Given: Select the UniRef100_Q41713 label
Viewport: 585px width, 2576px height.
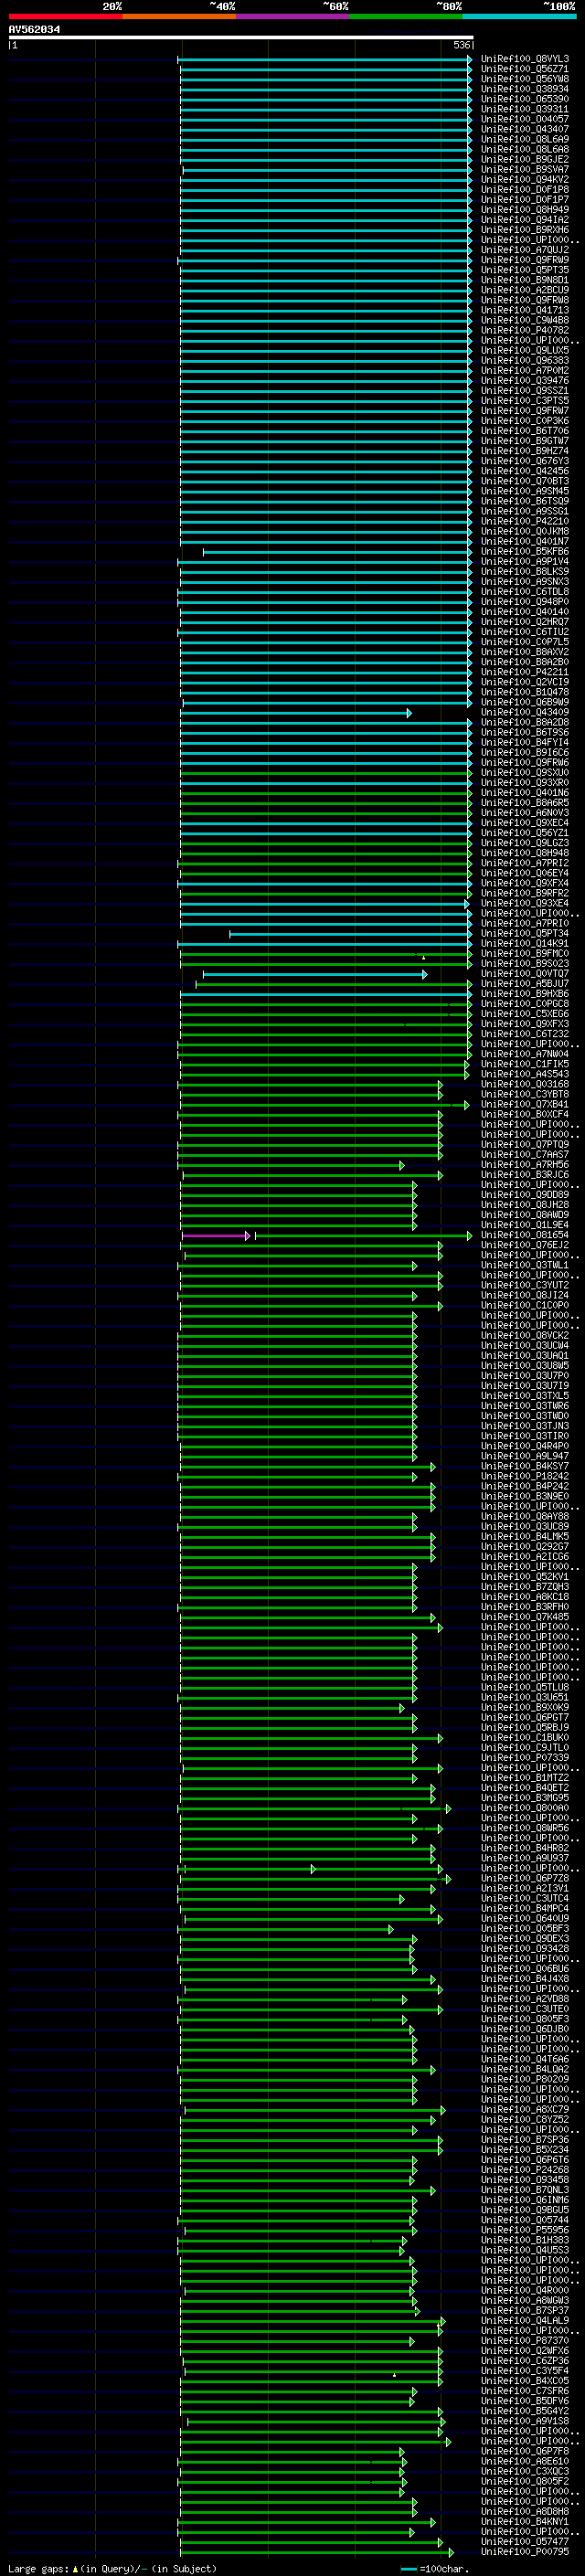Looking at the screenshot, I should (524, 310).
